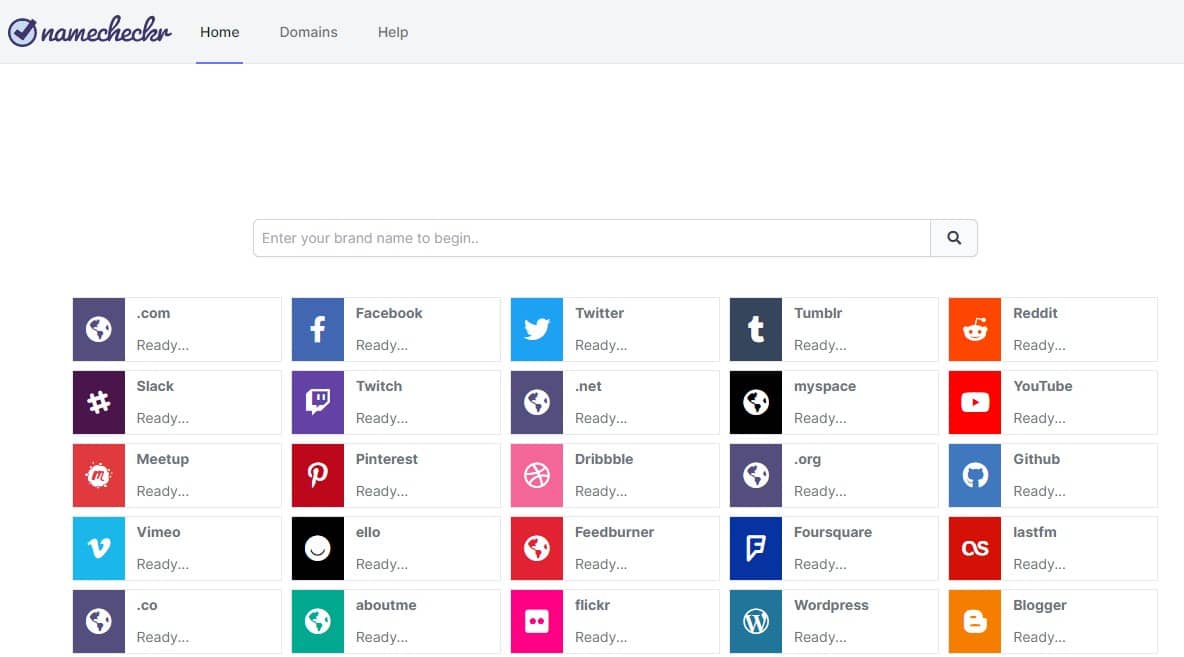Click the Dribbble basketball icon
The height and width of the screenshot is (657, 1184).
tap(537, 476)
